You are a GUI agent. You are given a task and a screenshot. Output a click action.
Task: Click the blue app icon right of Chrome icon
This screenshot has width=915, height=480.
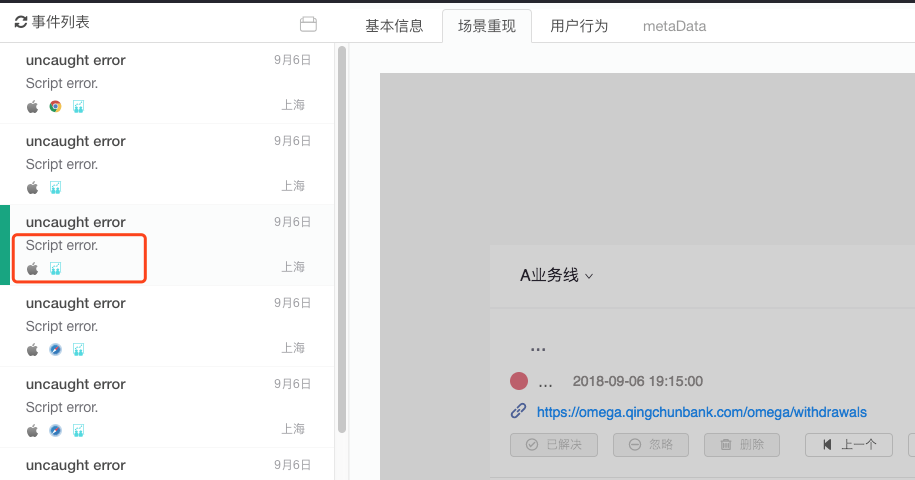(x=78, y=106)
